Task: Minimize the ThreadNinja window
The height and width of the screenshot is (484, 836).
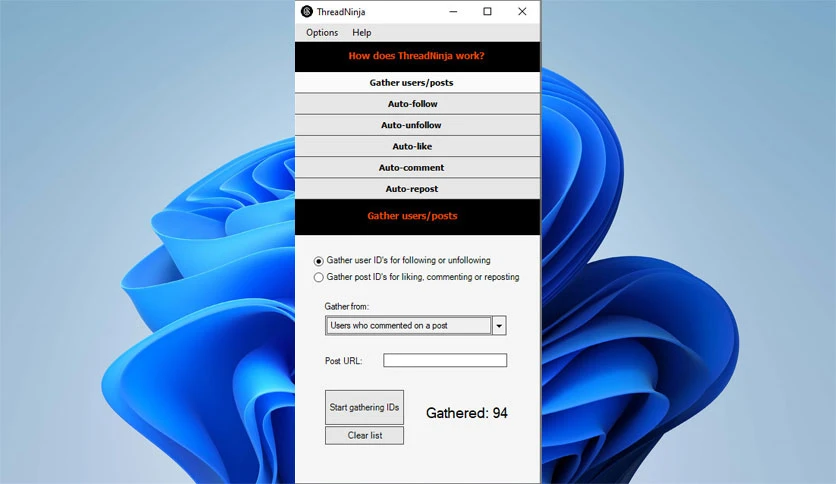Action: [453, 11]
